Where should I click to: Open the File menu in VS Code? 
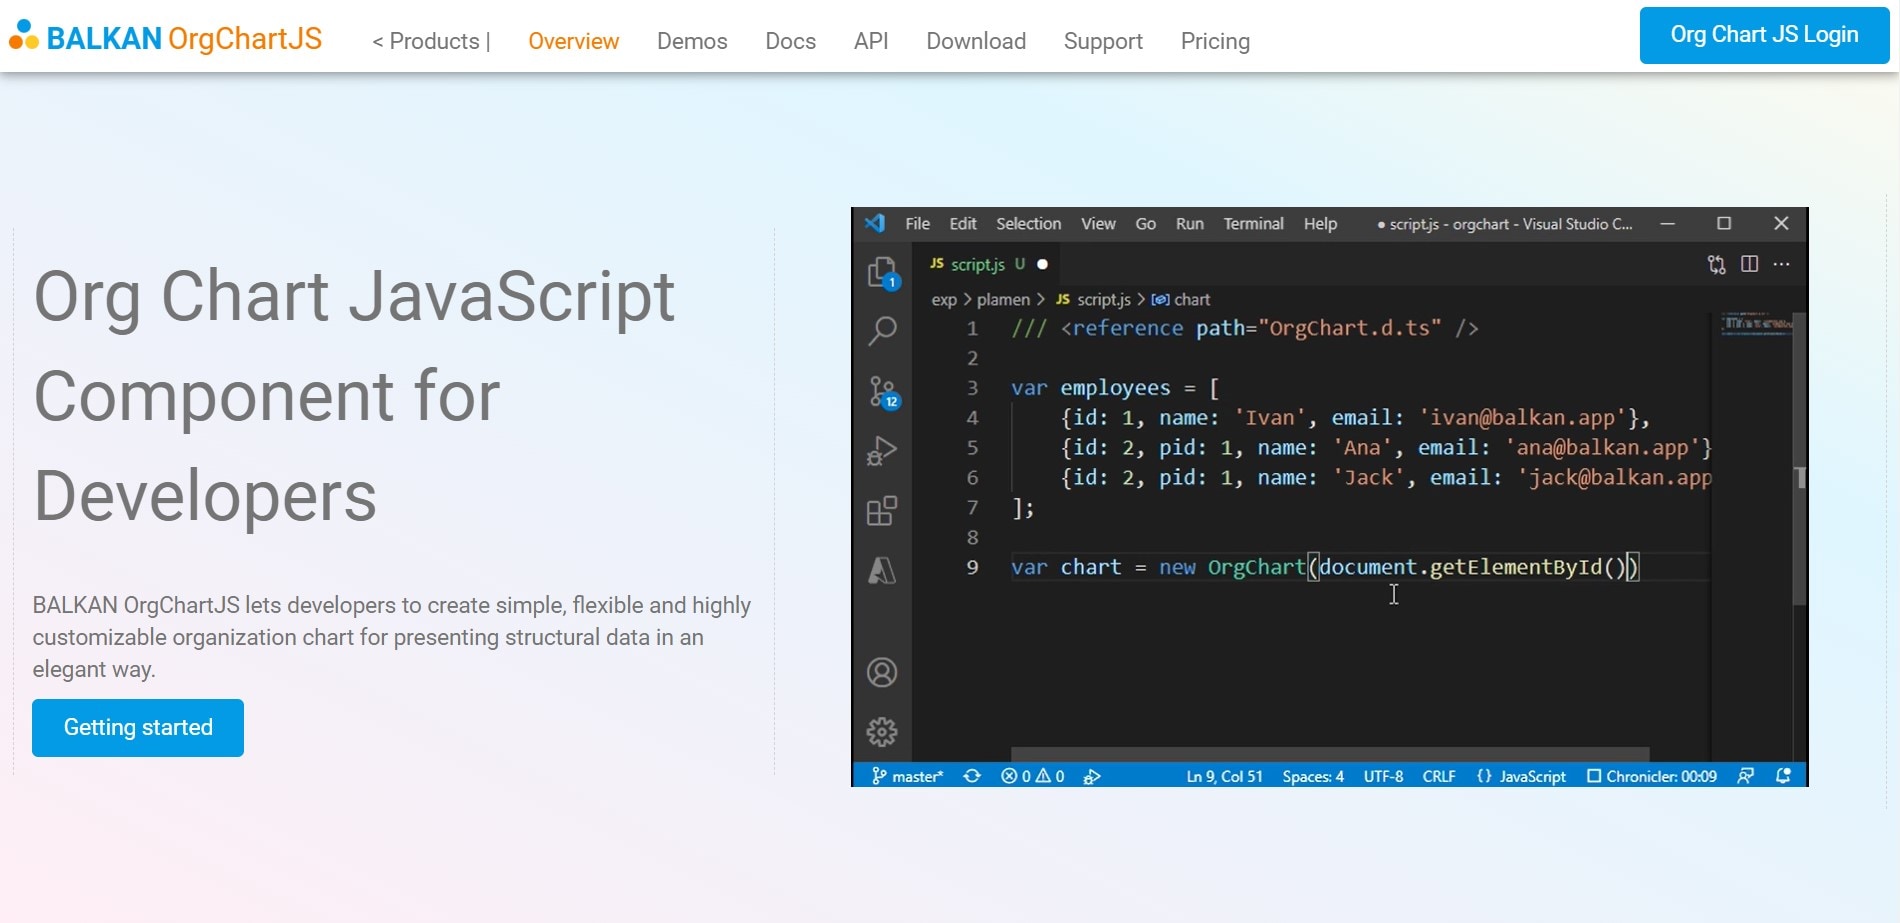point(918,224)
